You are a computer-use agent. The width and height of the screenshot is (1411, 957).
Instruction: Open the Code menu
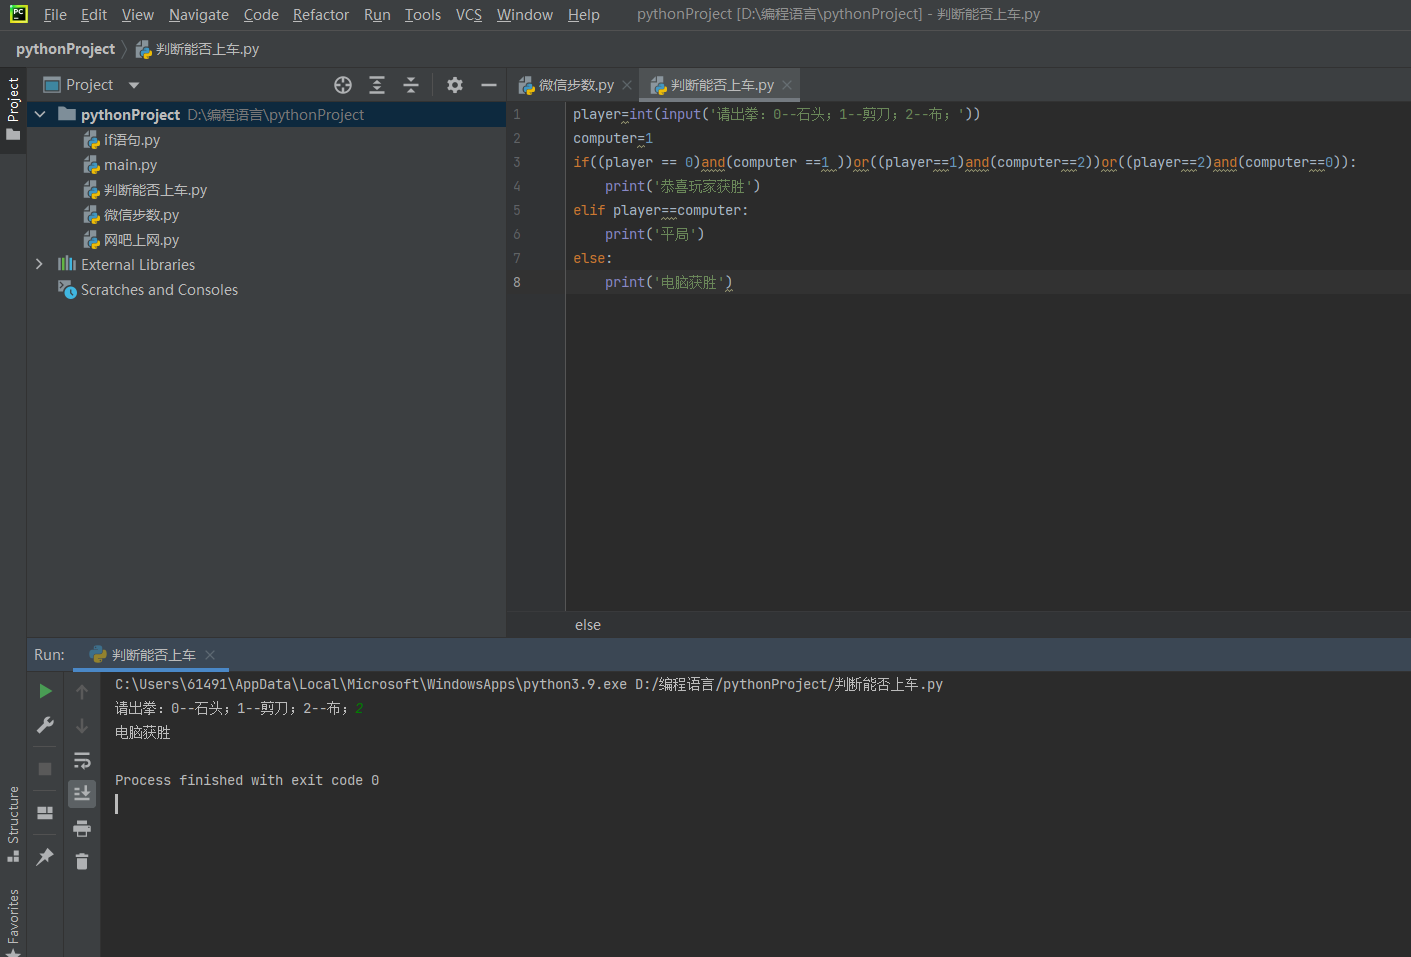pos(261,15)
